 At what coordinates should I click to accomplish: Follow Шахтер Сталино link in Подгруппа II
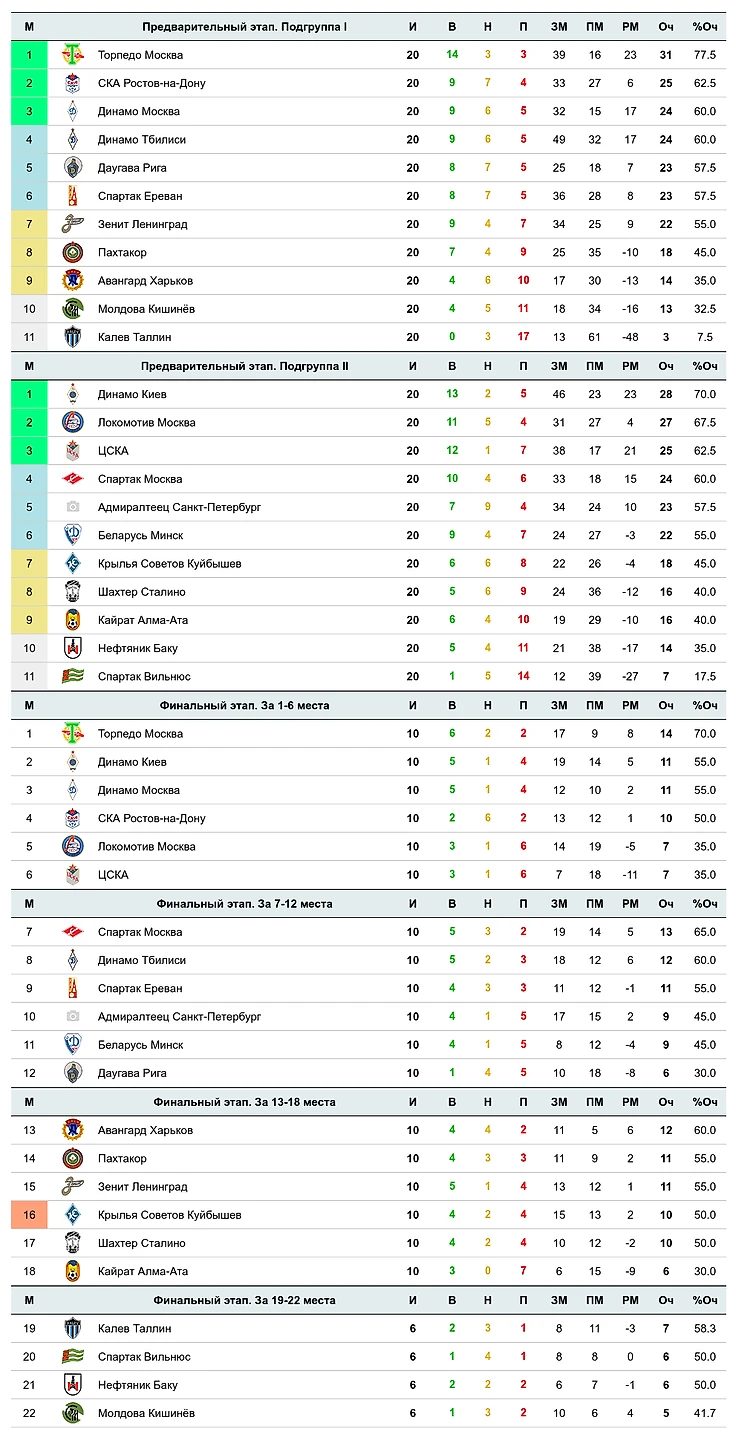pos(143,592)
